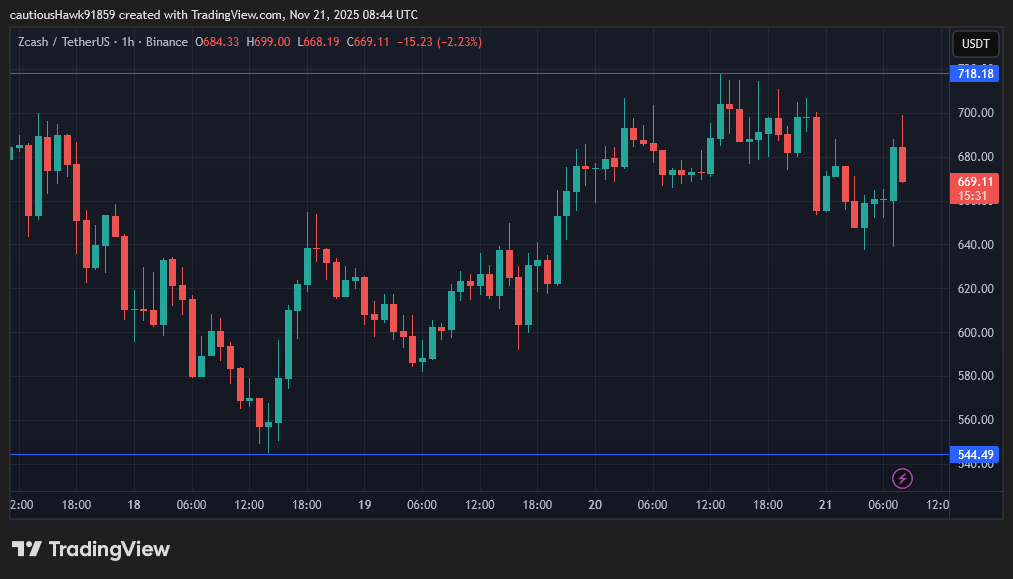The image size is (1013, 579).
Task: Open the USDT currency selector
Action: [x=975, y=44]
